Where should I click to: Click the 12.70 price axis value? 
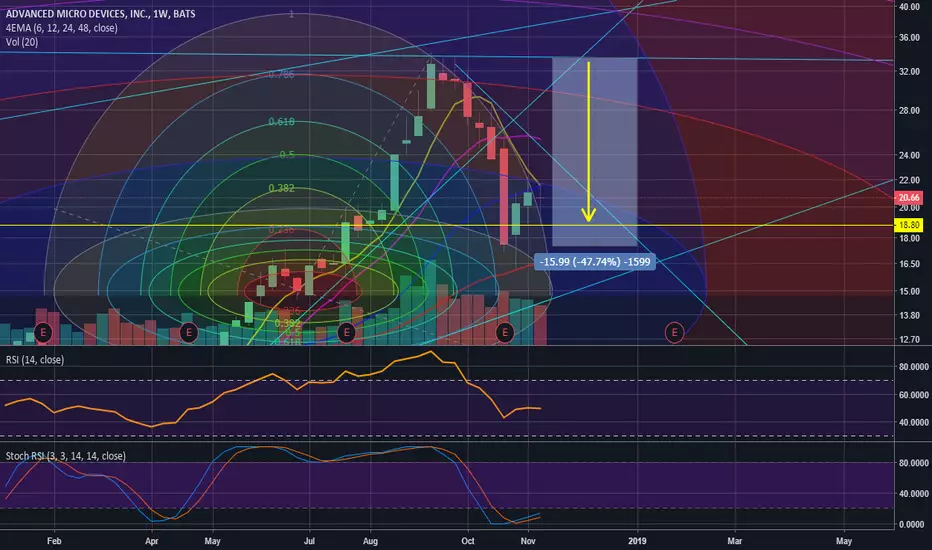point(909,340)
